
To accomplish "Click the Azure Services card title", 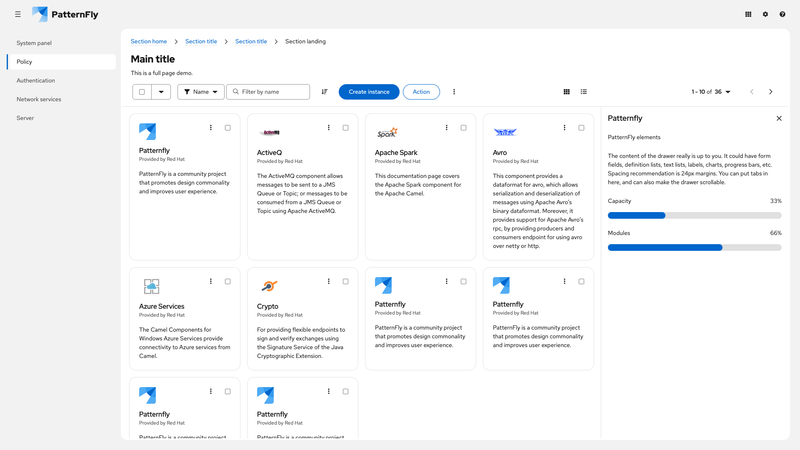I will coord(162,306).
